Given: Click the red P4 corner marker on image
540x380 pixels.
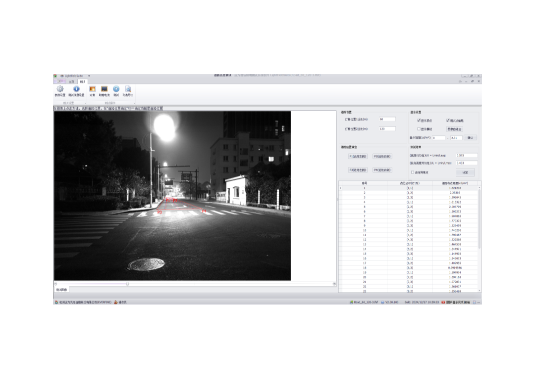Looking at the screenshot, I should tap(204, 211).
